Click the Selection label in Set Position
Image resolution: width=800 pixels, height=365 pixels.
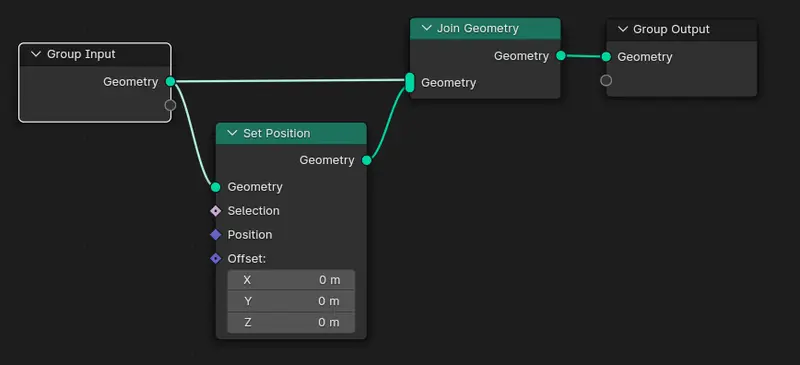click(254, 211)
